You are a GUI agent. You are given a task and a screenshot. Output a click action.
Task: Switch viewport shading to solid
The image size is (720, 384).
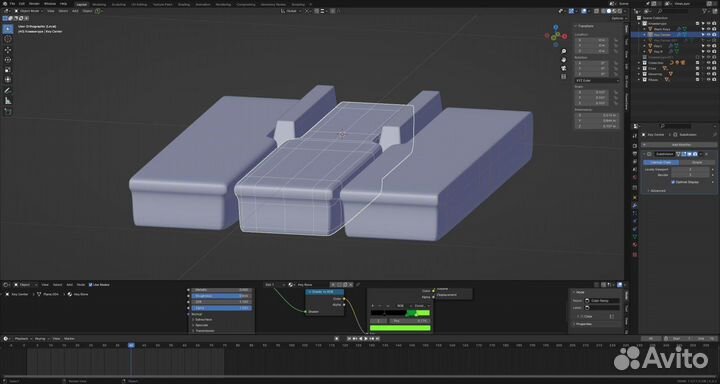(609, 11)
